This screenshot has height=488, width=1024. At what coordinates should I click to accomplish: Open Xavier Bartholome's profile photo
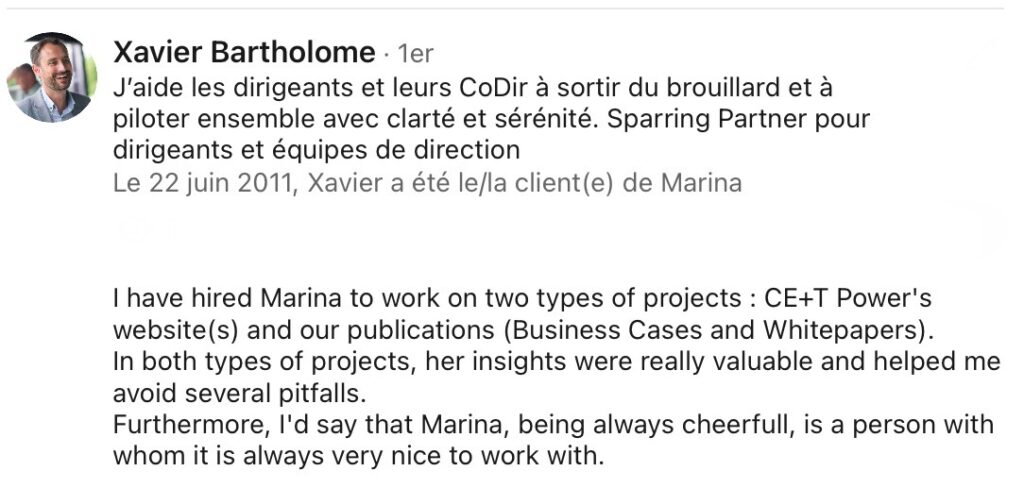coord(52,78)
